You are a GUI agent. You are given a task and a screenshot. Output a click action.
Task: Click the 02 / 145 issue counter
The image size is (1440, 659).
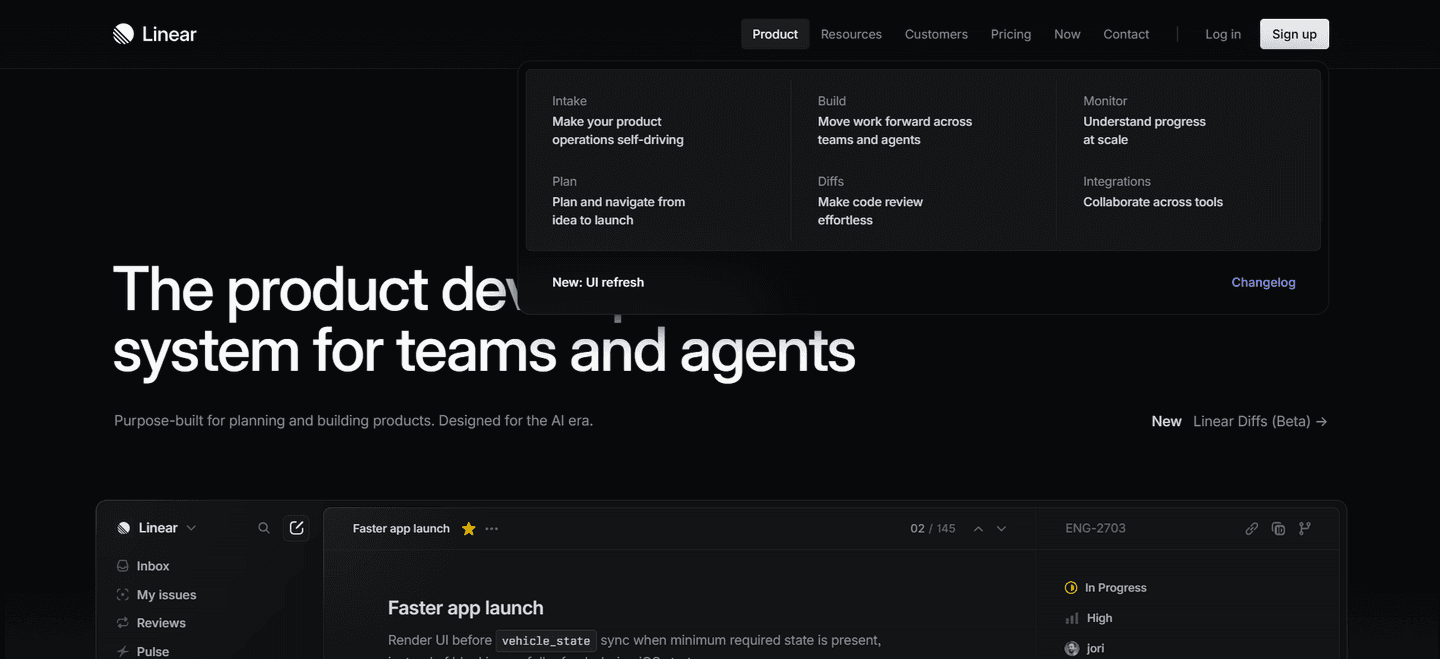(932, 529)
